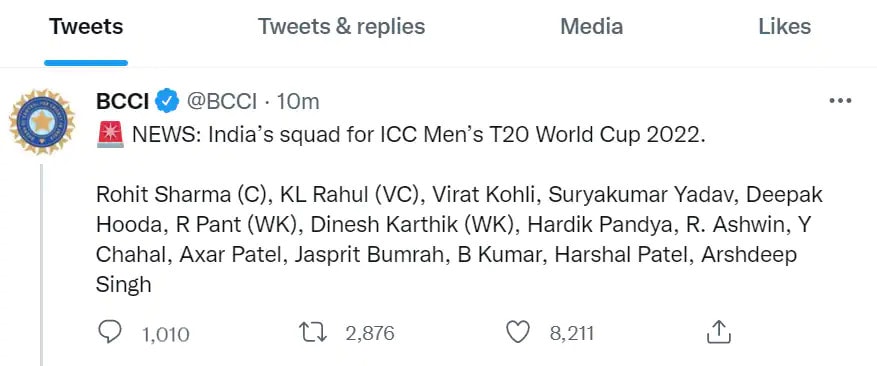Open the three-dot more options menu
877x366 pixels.
pyautogui.click(x=840, y=101)
